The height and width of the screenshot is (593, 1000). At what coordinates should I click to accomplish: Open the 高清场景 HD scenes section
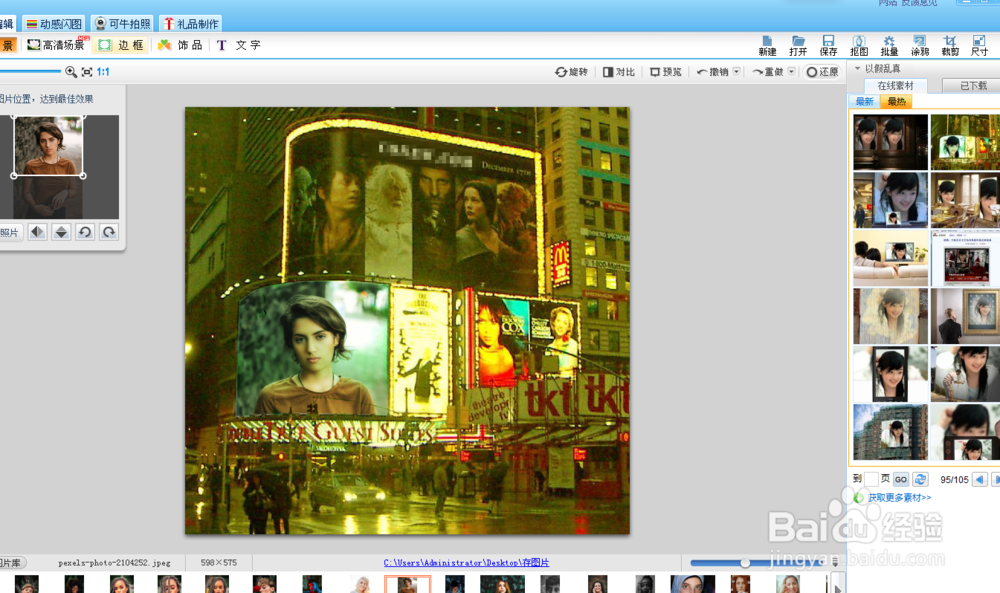coord(56,45)
